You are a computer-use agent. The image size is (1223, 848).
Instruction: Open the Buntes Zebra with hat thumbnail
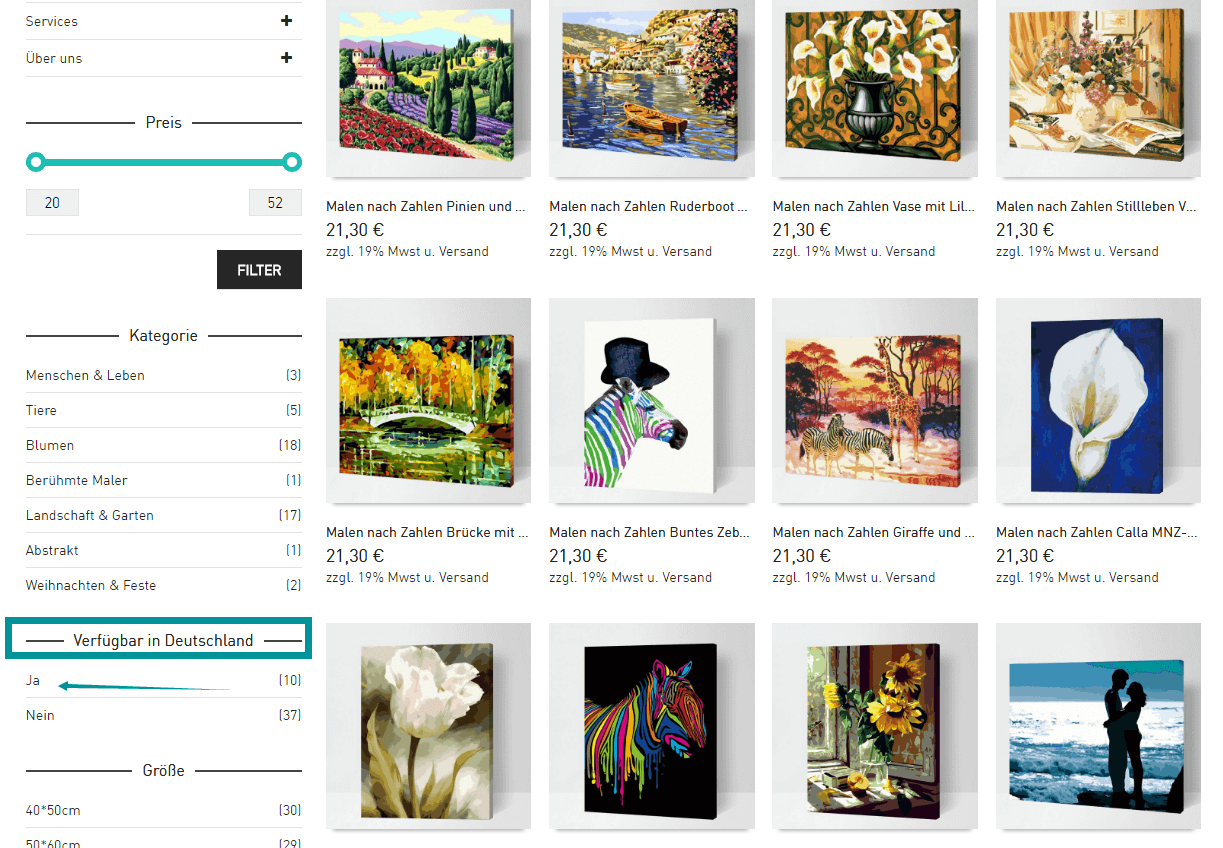[x=651, y=401]
